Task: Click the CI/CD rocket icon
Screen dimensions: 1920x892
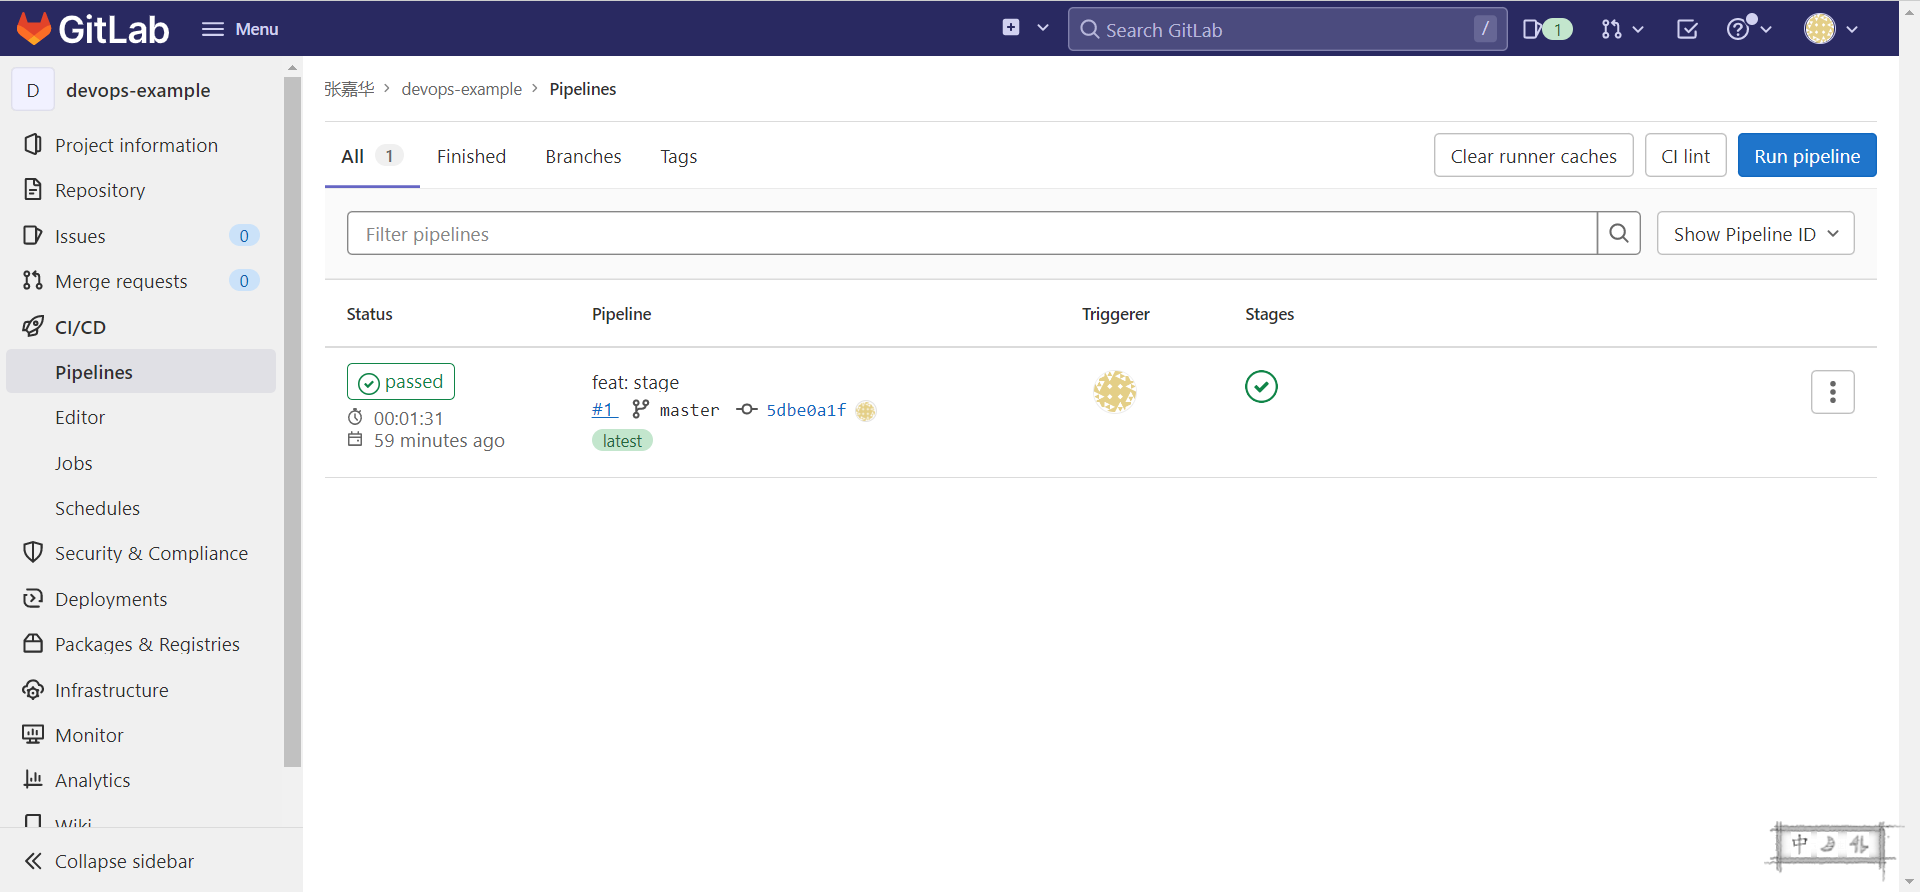Action: (x=33, y=326)
